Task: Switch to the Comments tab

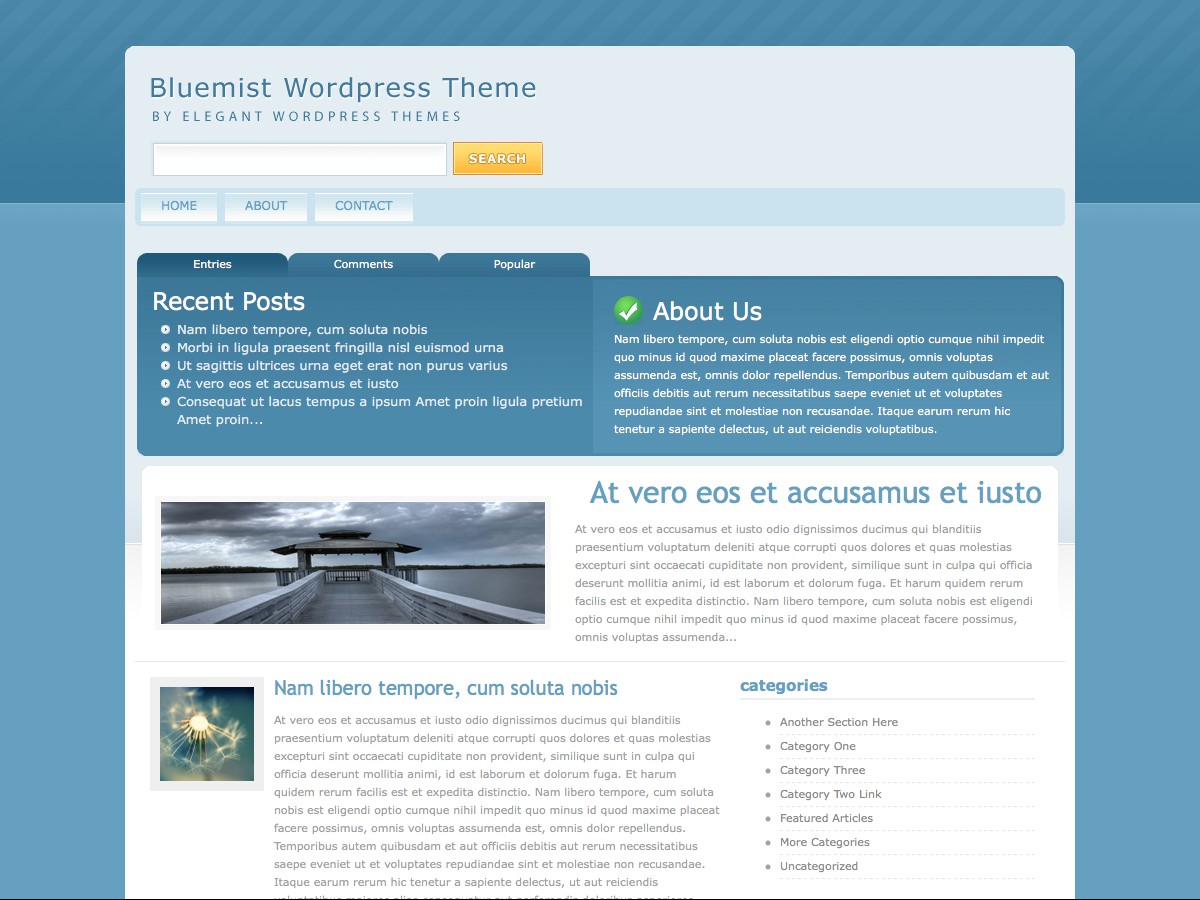Action: (363, 264)
